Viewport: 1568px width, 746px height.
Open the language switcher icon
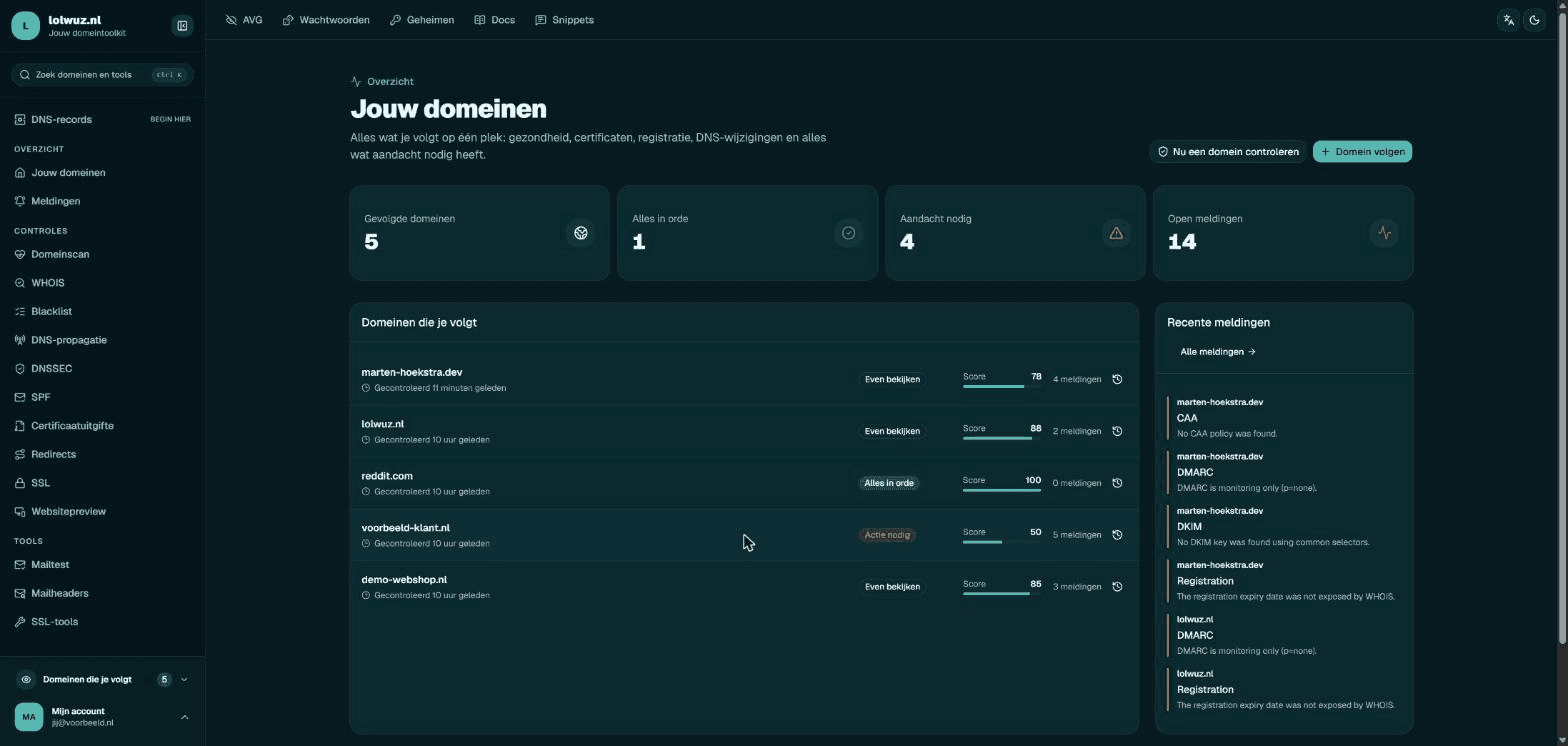tap(1509, 20)
